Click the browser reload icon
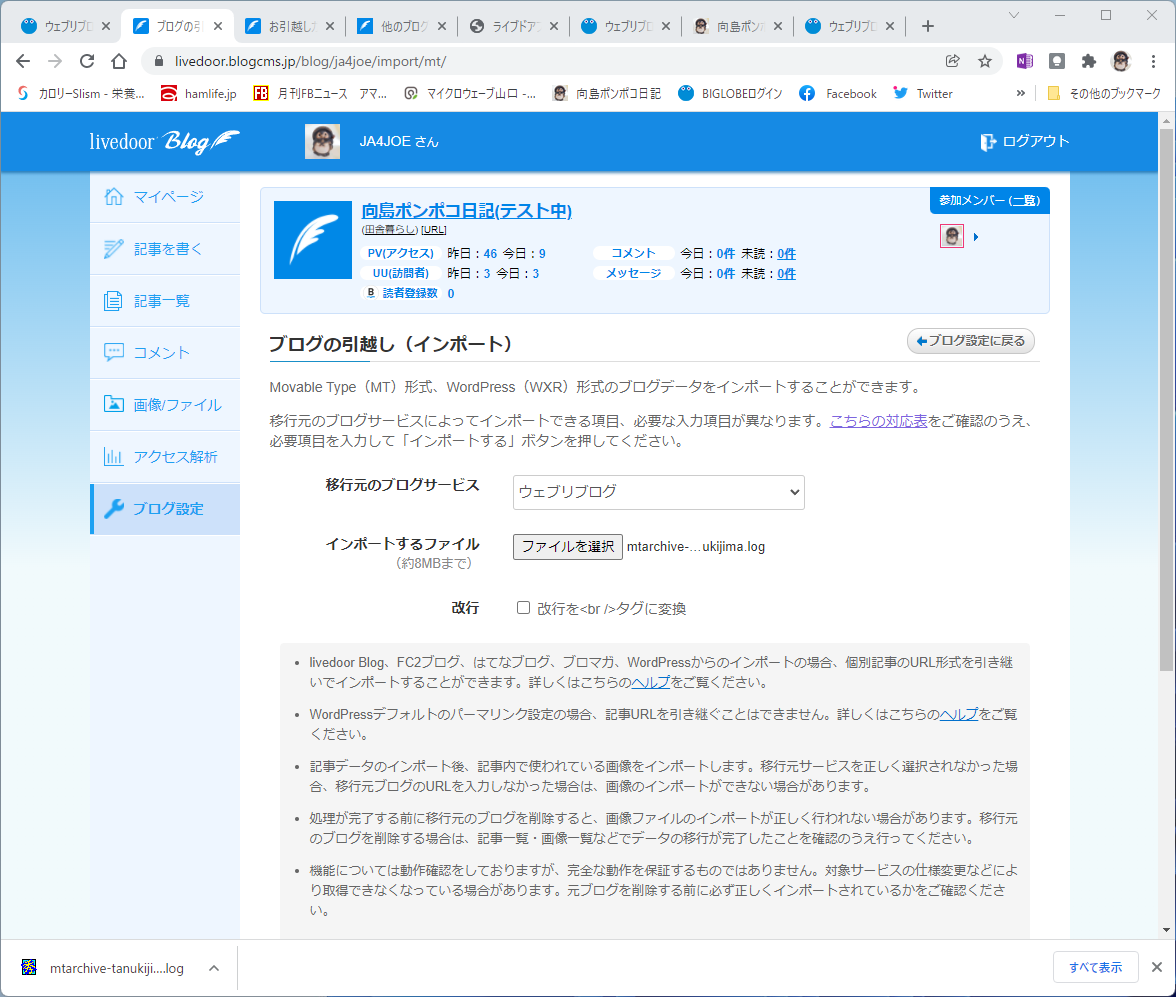This screenshot has height=997, width=1176. click(x=87, y=61)
